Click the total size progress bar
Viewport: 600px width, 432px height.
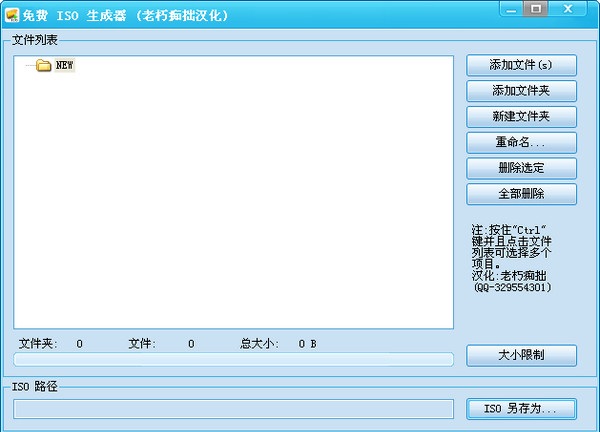(x=233, y=359)
